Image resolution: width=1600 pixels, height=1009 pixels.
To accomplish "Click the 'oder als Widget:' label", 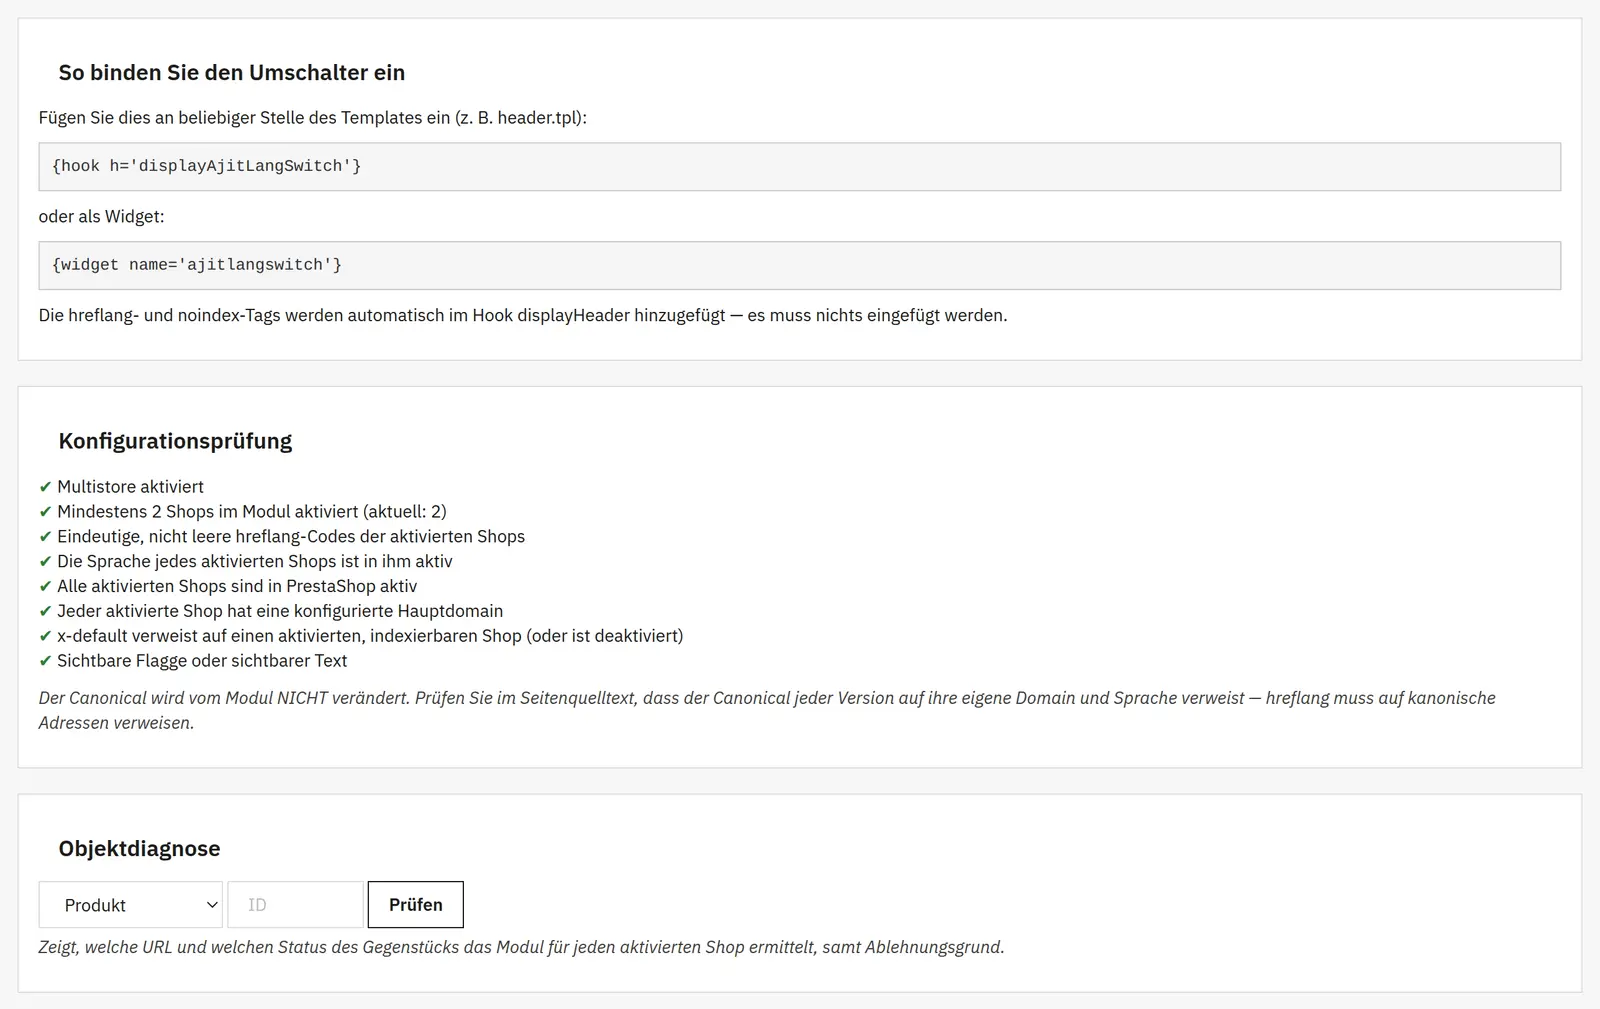I will tap(102, 216).
